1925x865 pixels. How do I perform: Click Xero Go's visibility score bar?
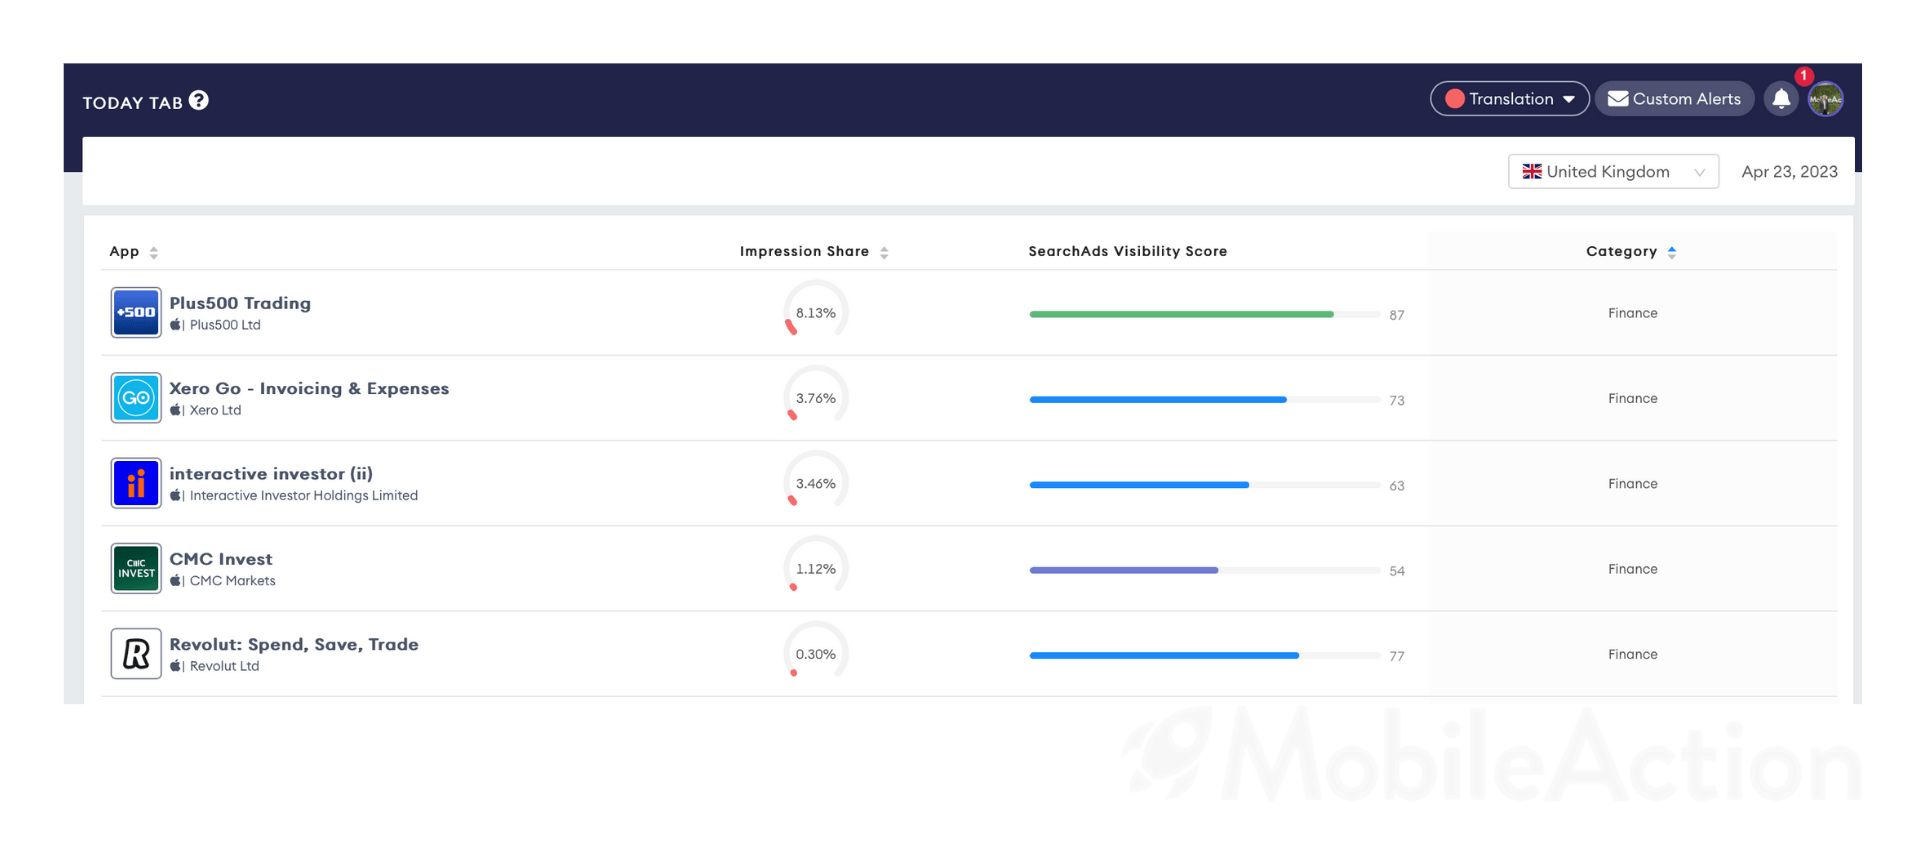click(x=1158, y=400)
